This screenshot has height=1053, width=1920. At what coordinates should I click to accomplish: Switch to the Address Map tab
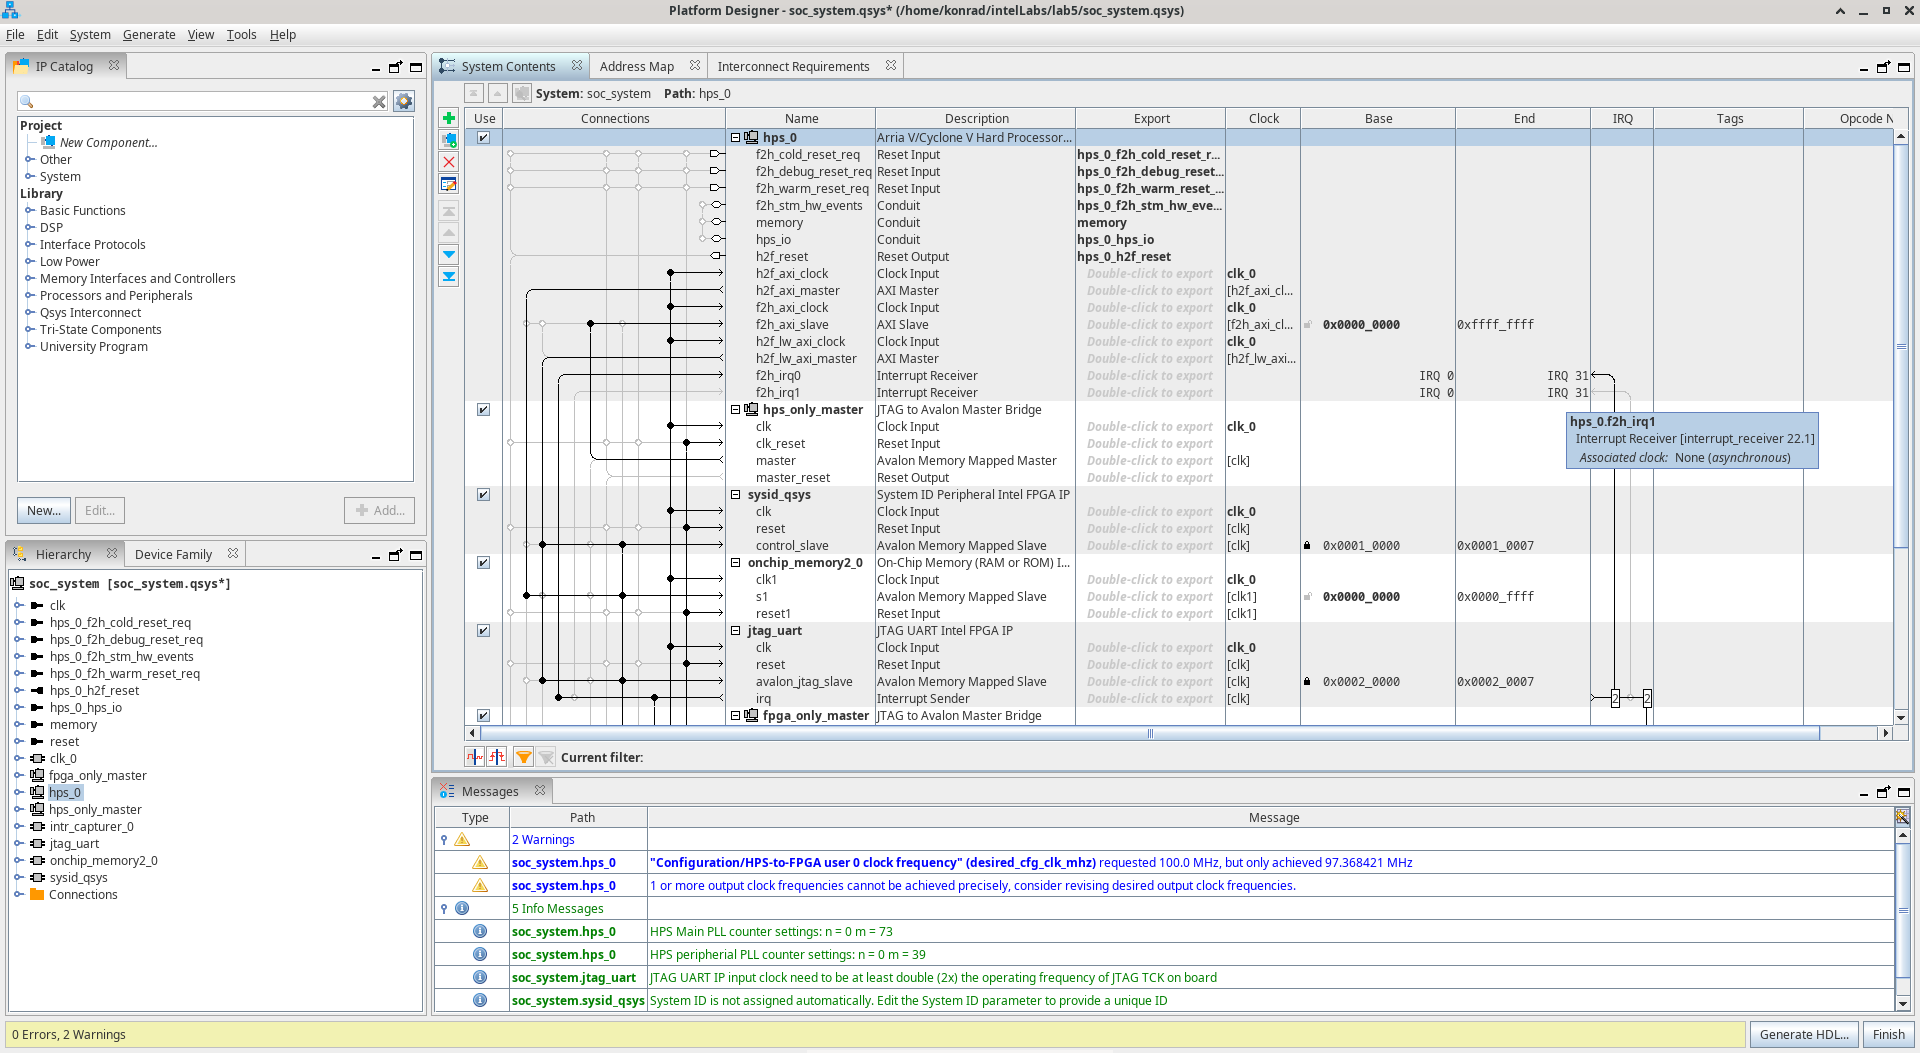tap(637, 67)
